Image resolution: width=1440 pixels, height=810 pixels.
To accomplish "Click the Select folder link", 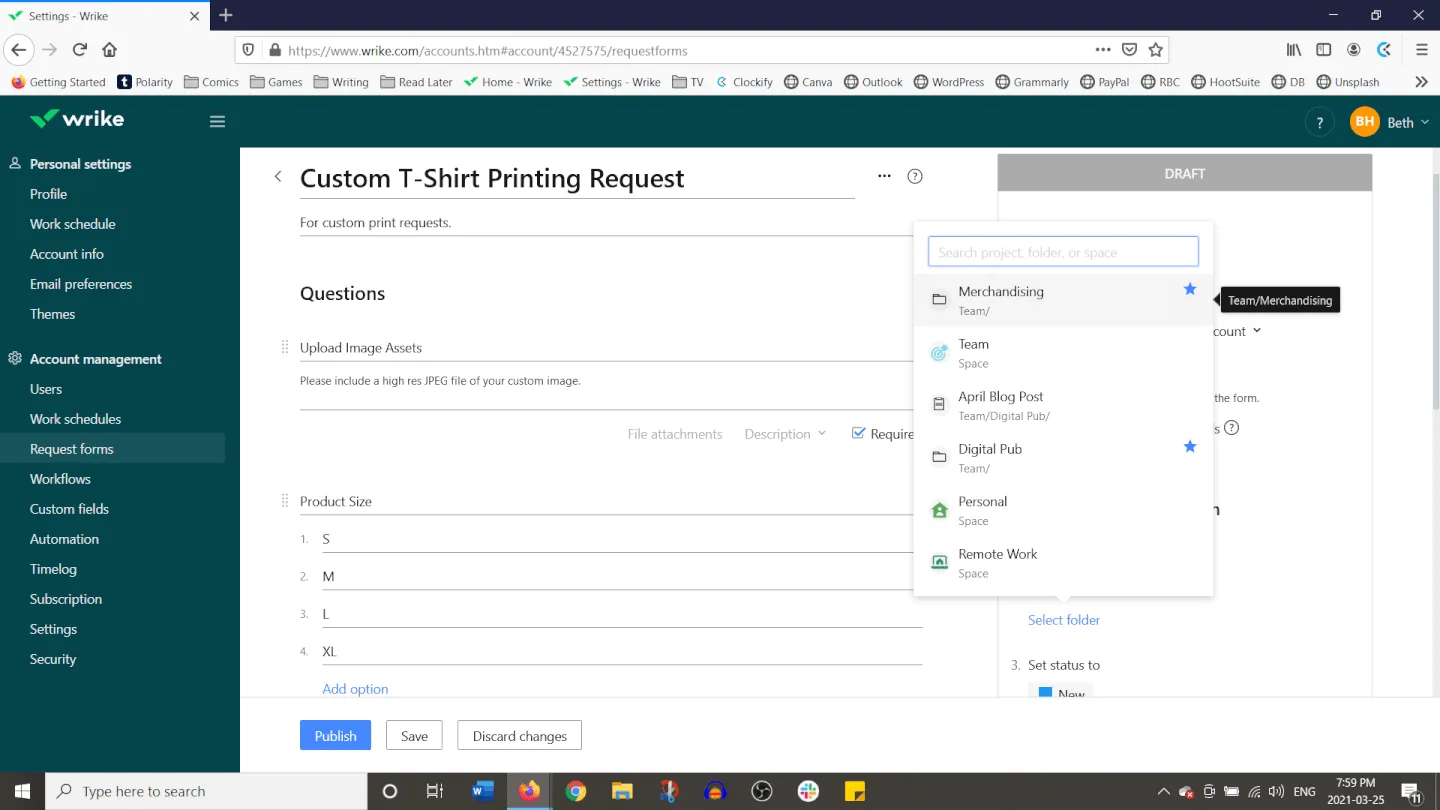I will pyautogui.click(x=1064, y=620).
